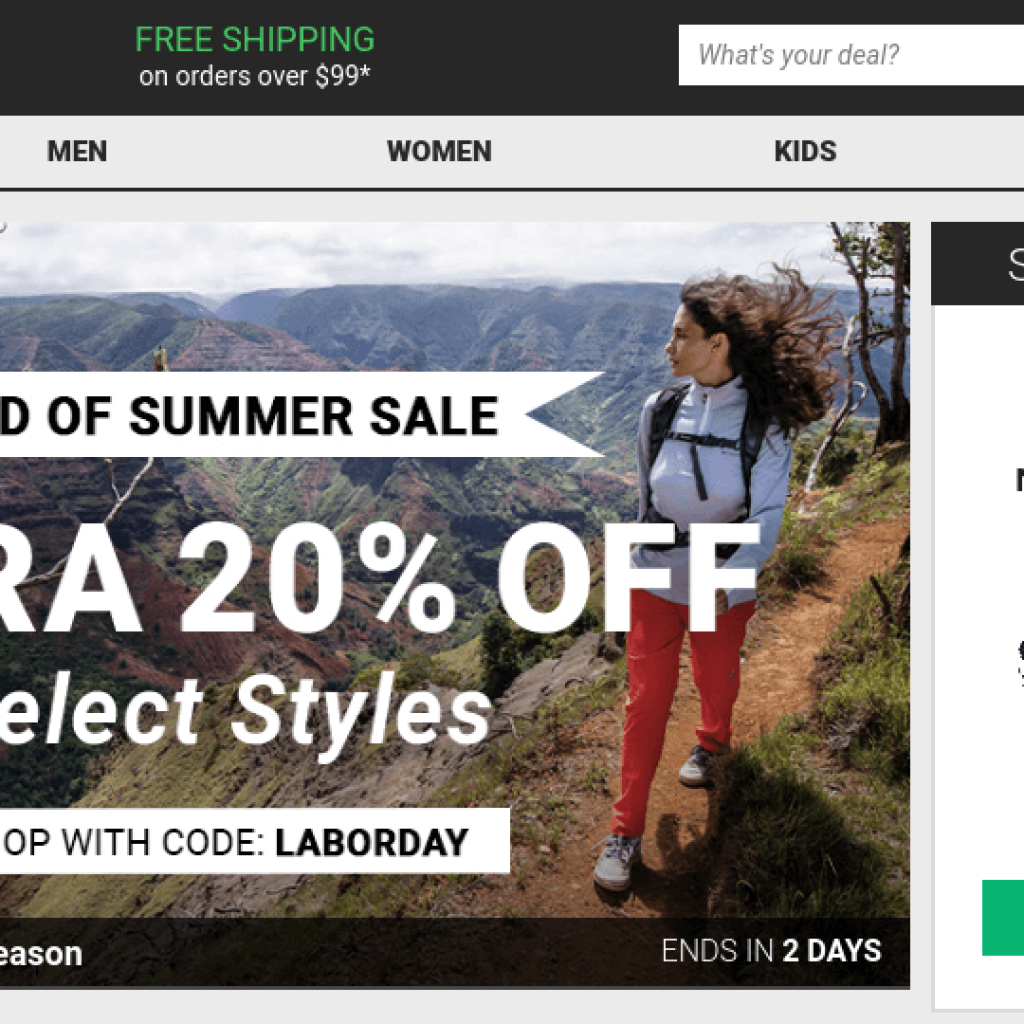Open the MEN navigation menu
Screen dimensions: 1024x1024
77,152
